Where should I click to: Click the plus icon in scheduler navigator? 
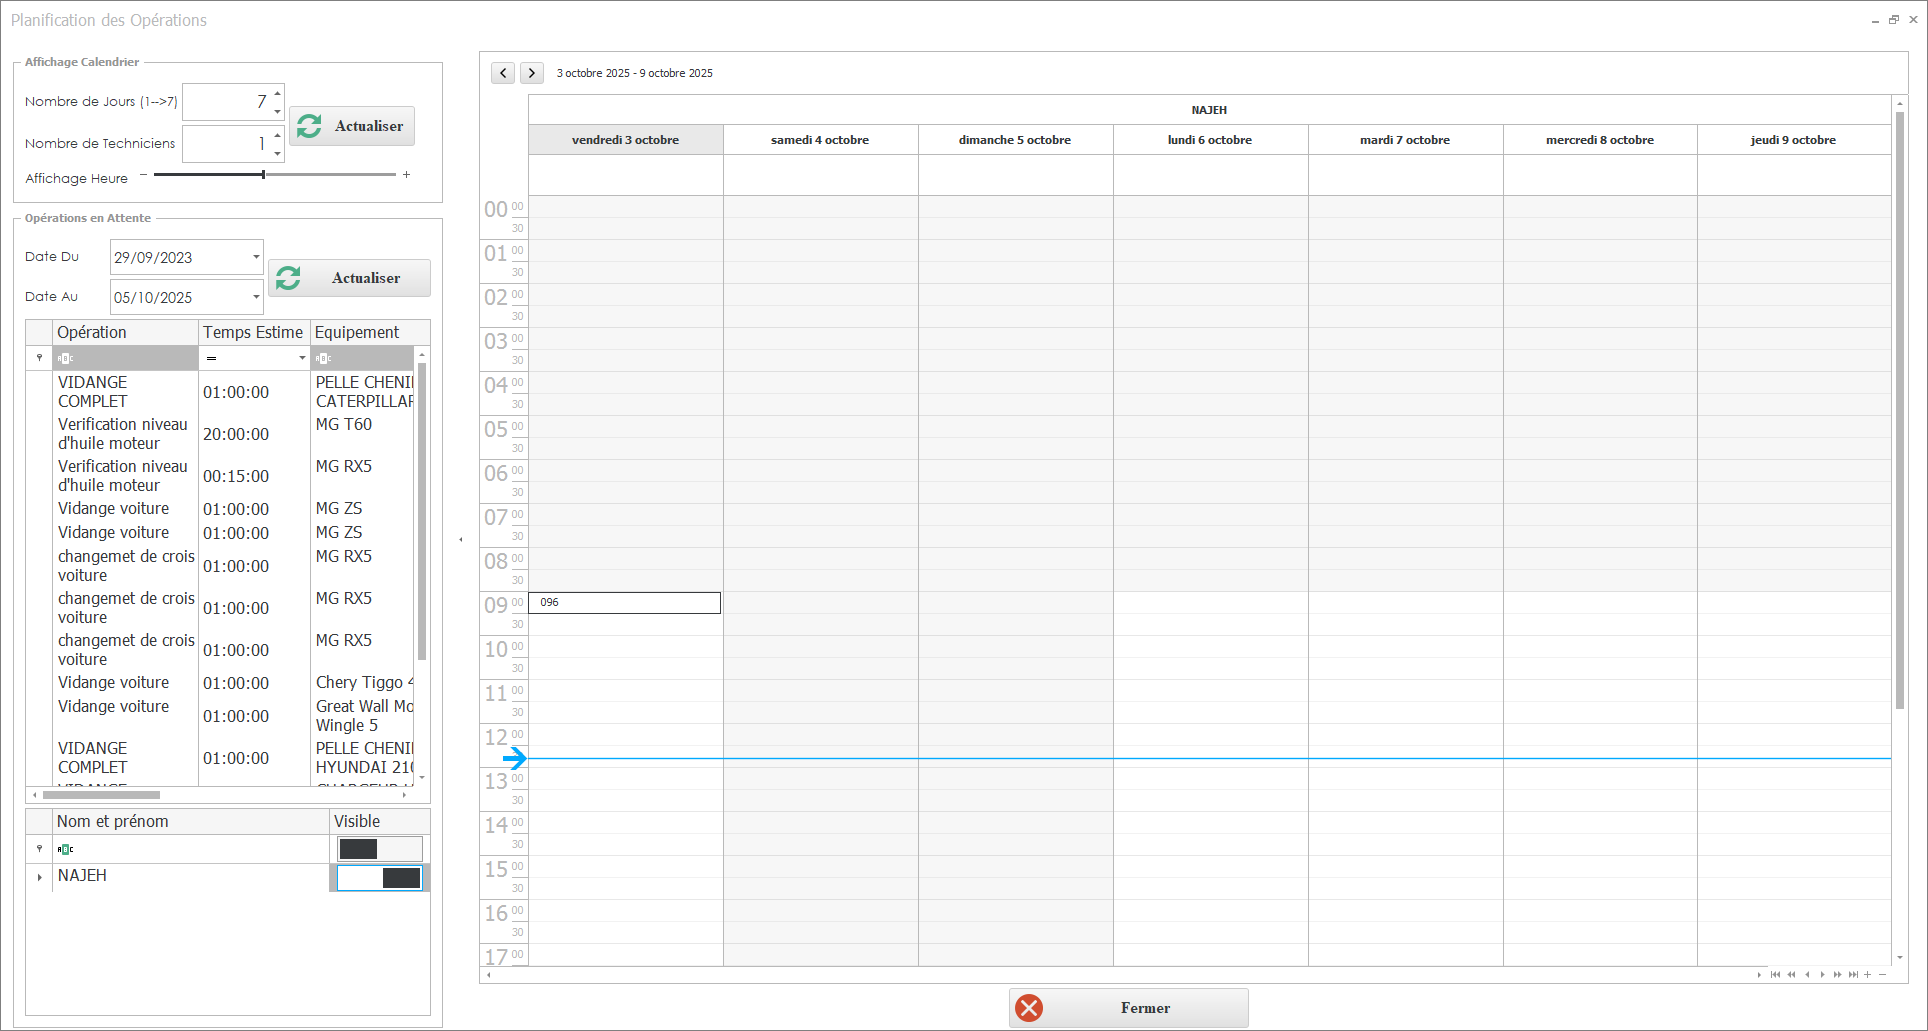pyautogui.click(x=1868, y=975)
